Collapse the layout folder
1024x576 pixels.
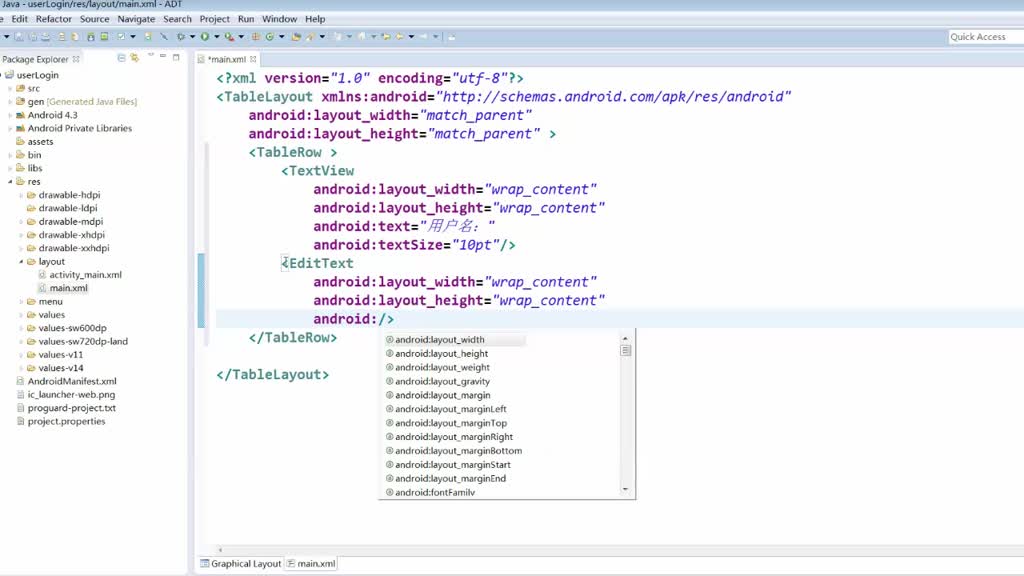pos(21,261)
